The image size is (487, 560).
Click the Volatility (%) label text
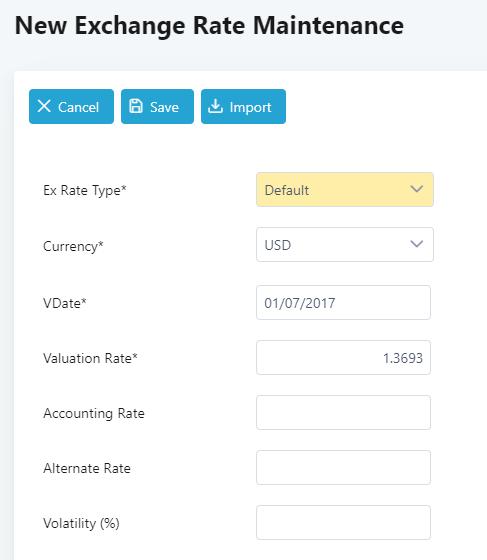(81, 524)
